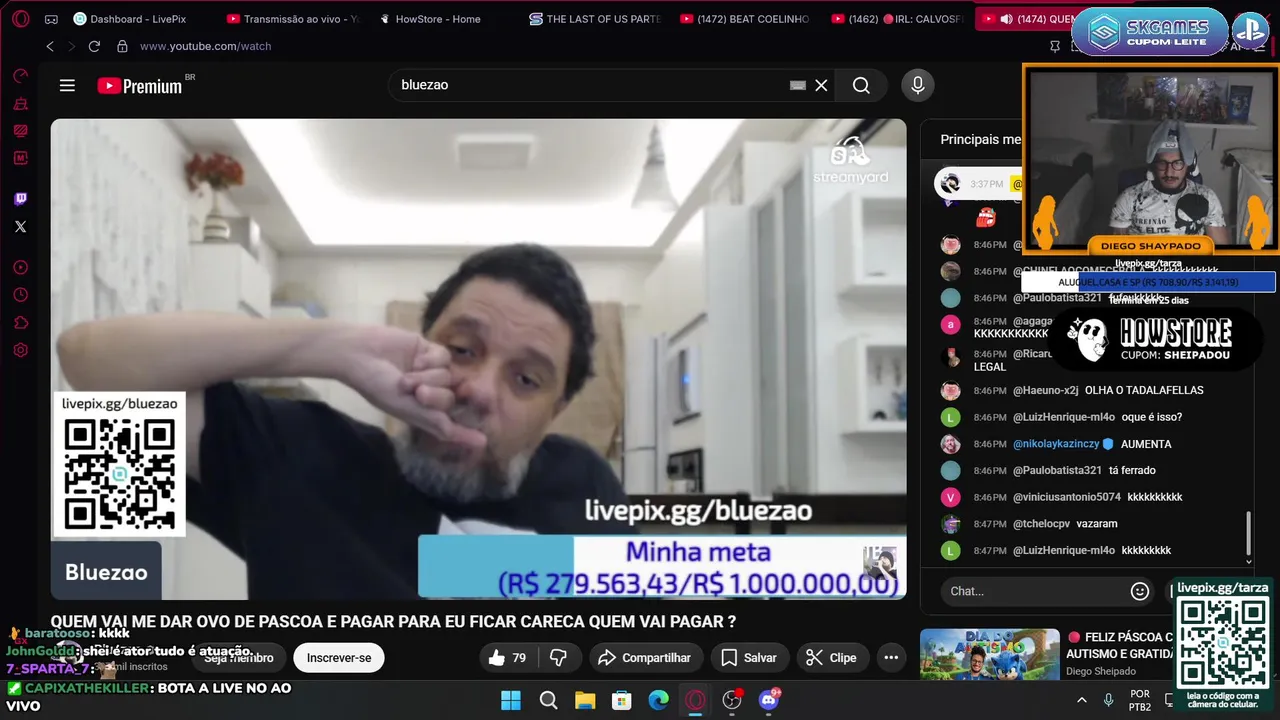This screenshot has height=720, width=1280.
Task: Focus the Chat message input
Action: (x=1035, y=591)
